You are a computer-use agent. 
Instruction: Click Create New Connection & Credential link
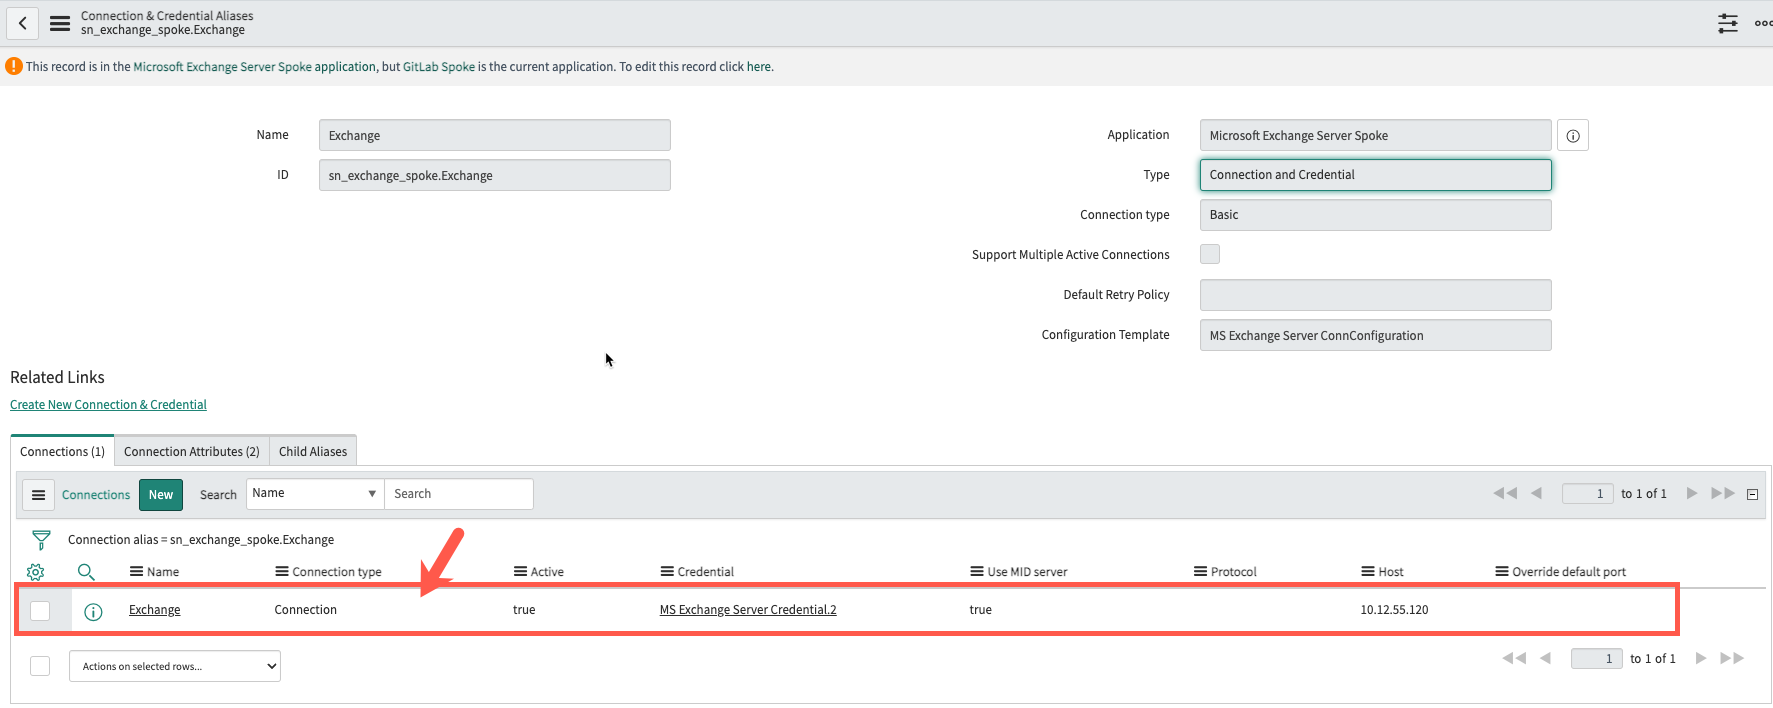point(108,405)
